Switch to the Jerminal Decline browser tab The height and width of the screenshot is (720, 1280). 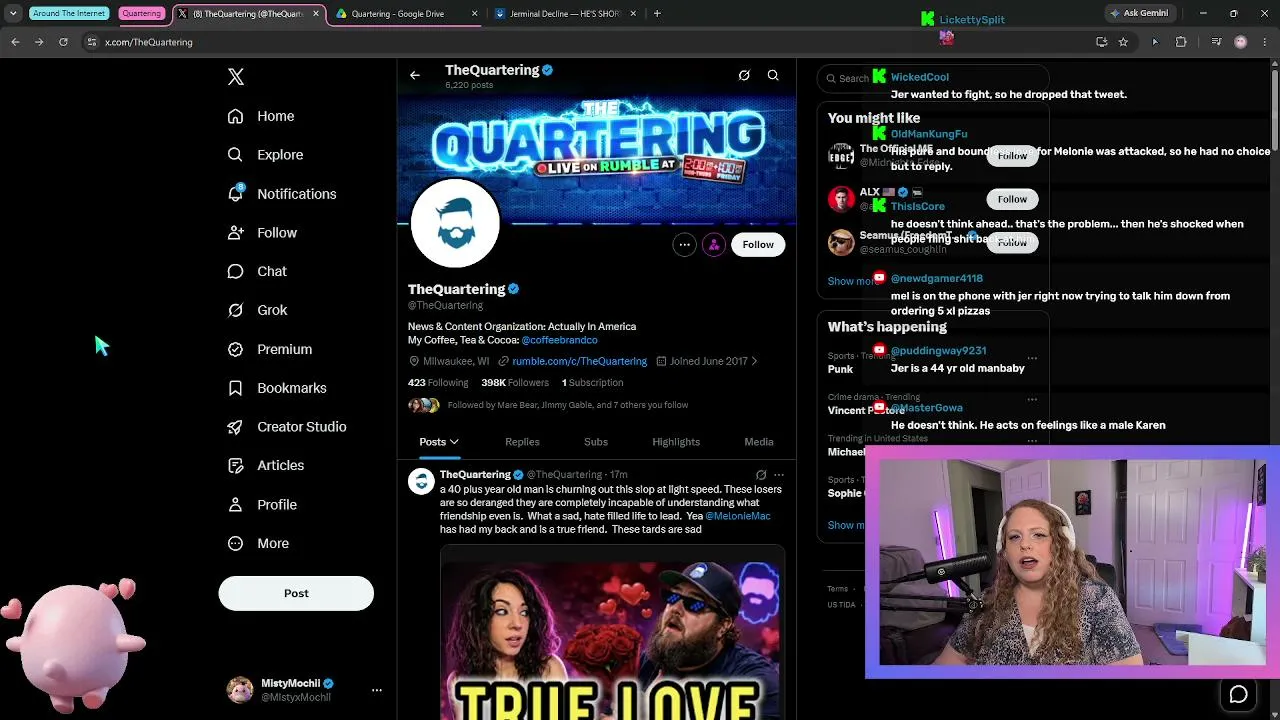tap(564, 14)
